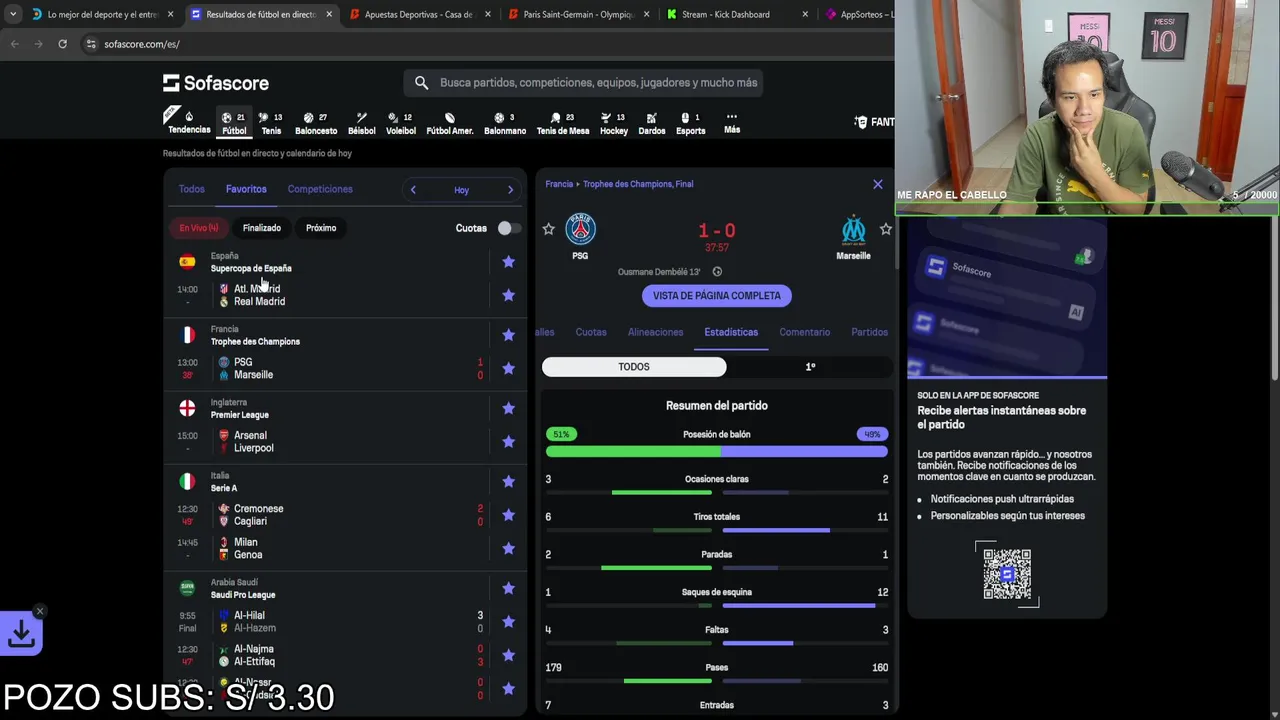Open the Dardos sport section
This screenshot has width=1280, height=720.
[652, 122]
